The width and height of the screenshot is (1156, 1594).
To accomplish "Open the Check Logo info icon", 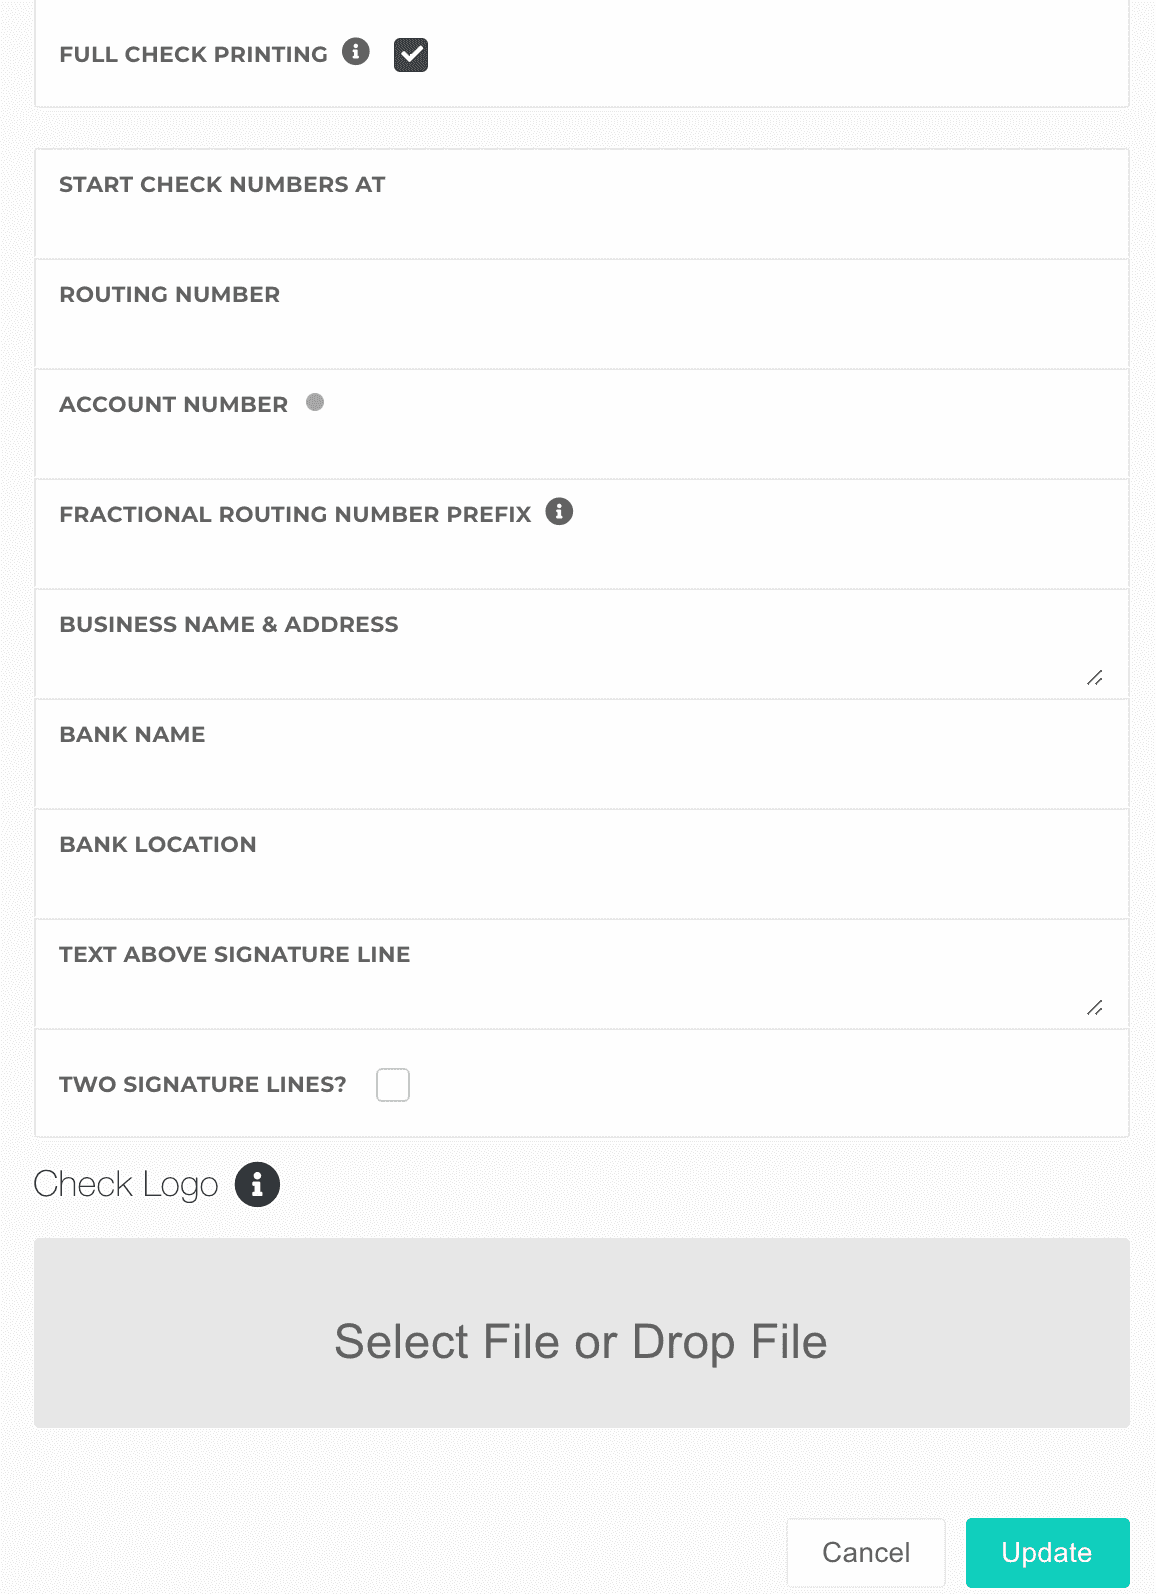I will pyautogui.click(x=257, y=1185).
